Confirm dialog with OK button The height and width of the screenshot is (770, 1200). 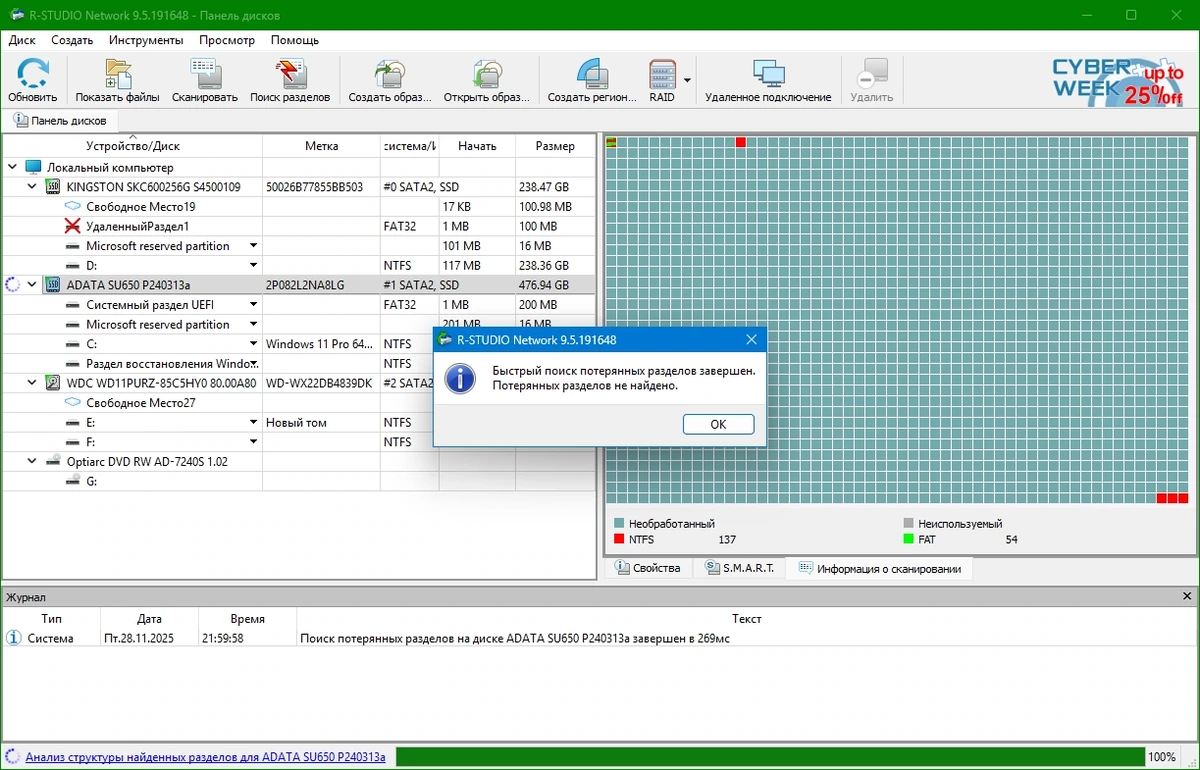718,424
